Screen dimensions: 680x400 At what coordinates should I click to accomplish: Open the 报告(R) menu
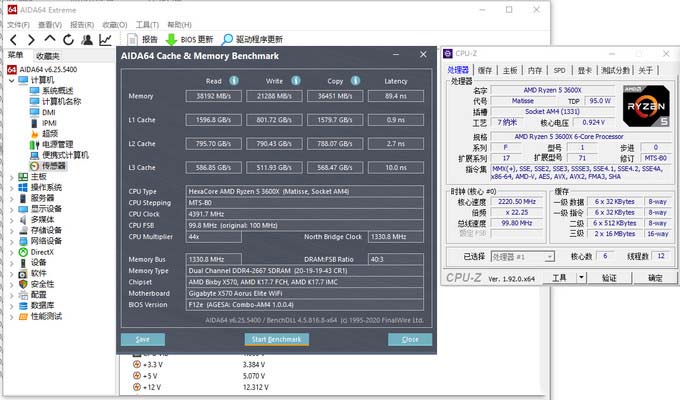click(82, 25)
